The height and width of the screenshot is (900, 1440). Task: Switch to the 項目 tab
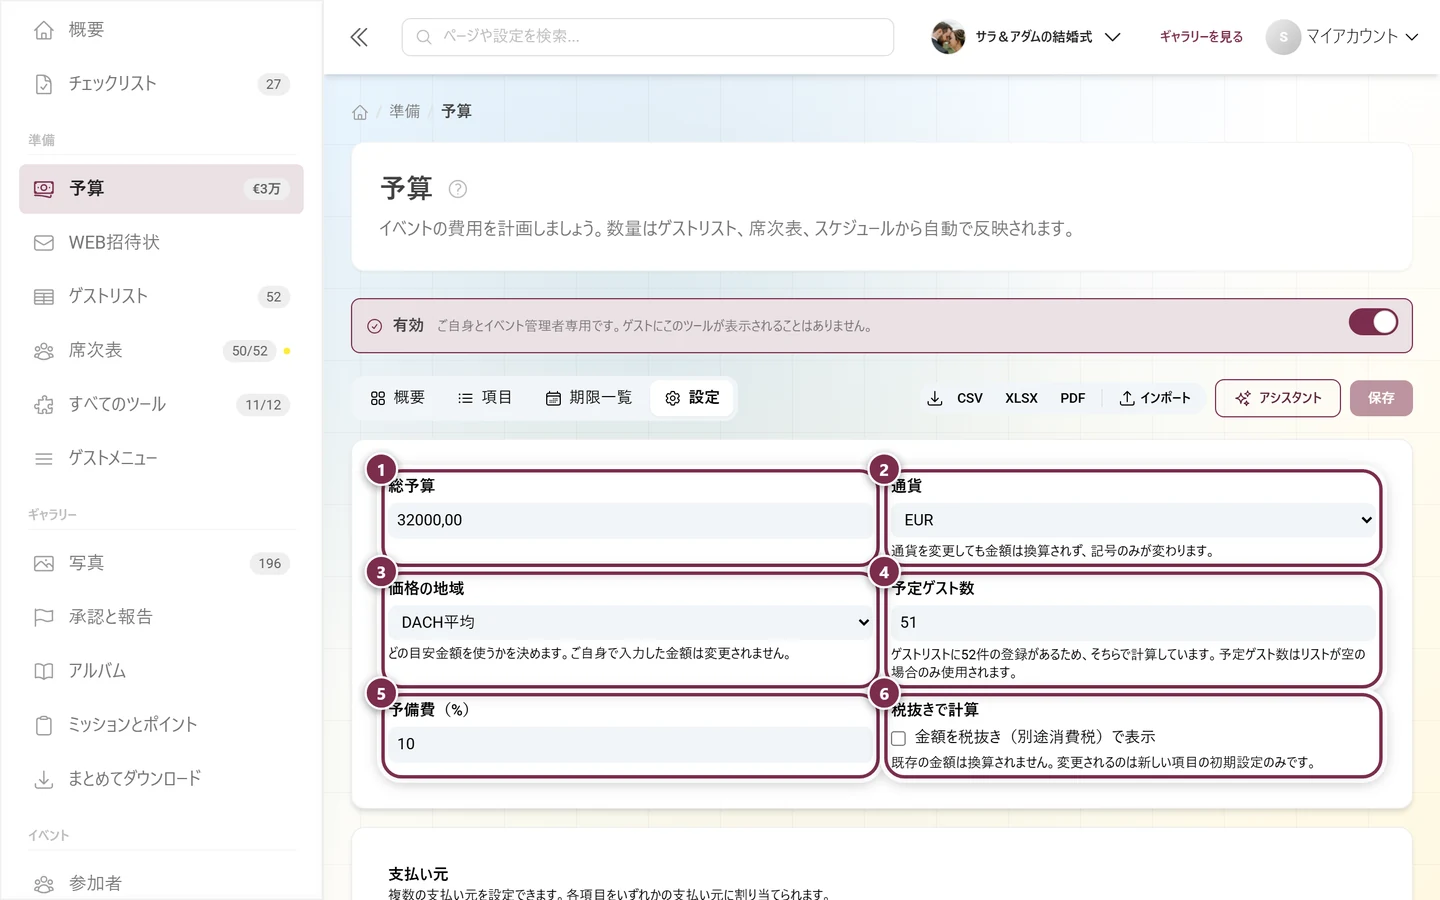pos(485,398)
